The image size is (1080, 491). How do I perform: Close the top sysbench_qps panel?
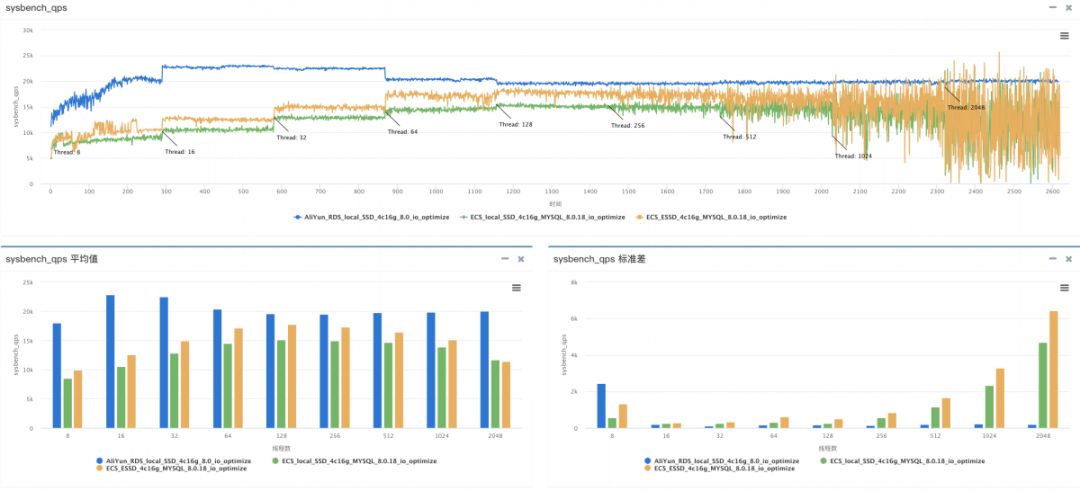tap(1067, 7)
